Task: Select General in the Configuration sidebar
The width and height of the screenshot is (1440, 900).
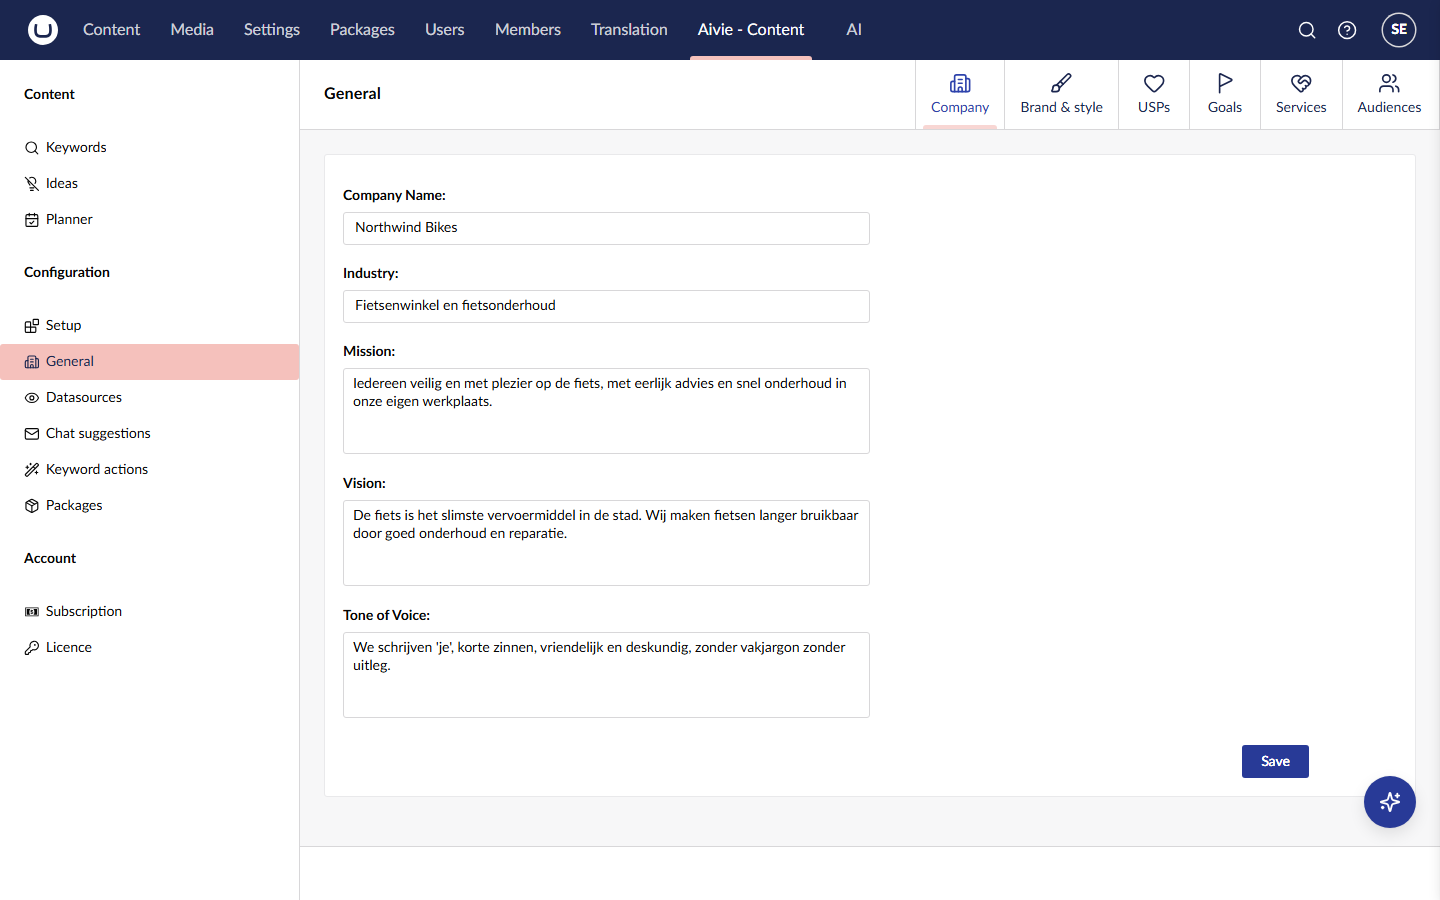Action: (x=150, y=362)
